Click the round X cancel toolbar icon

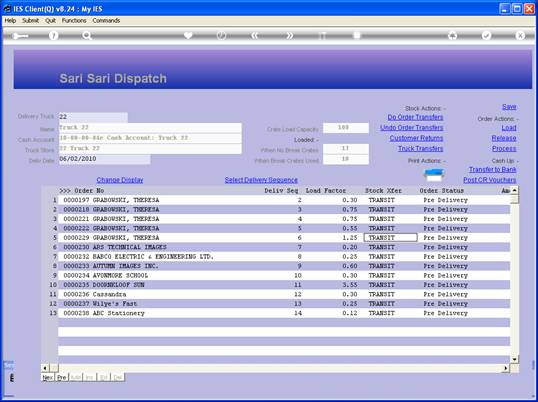(x=520, y=36)
